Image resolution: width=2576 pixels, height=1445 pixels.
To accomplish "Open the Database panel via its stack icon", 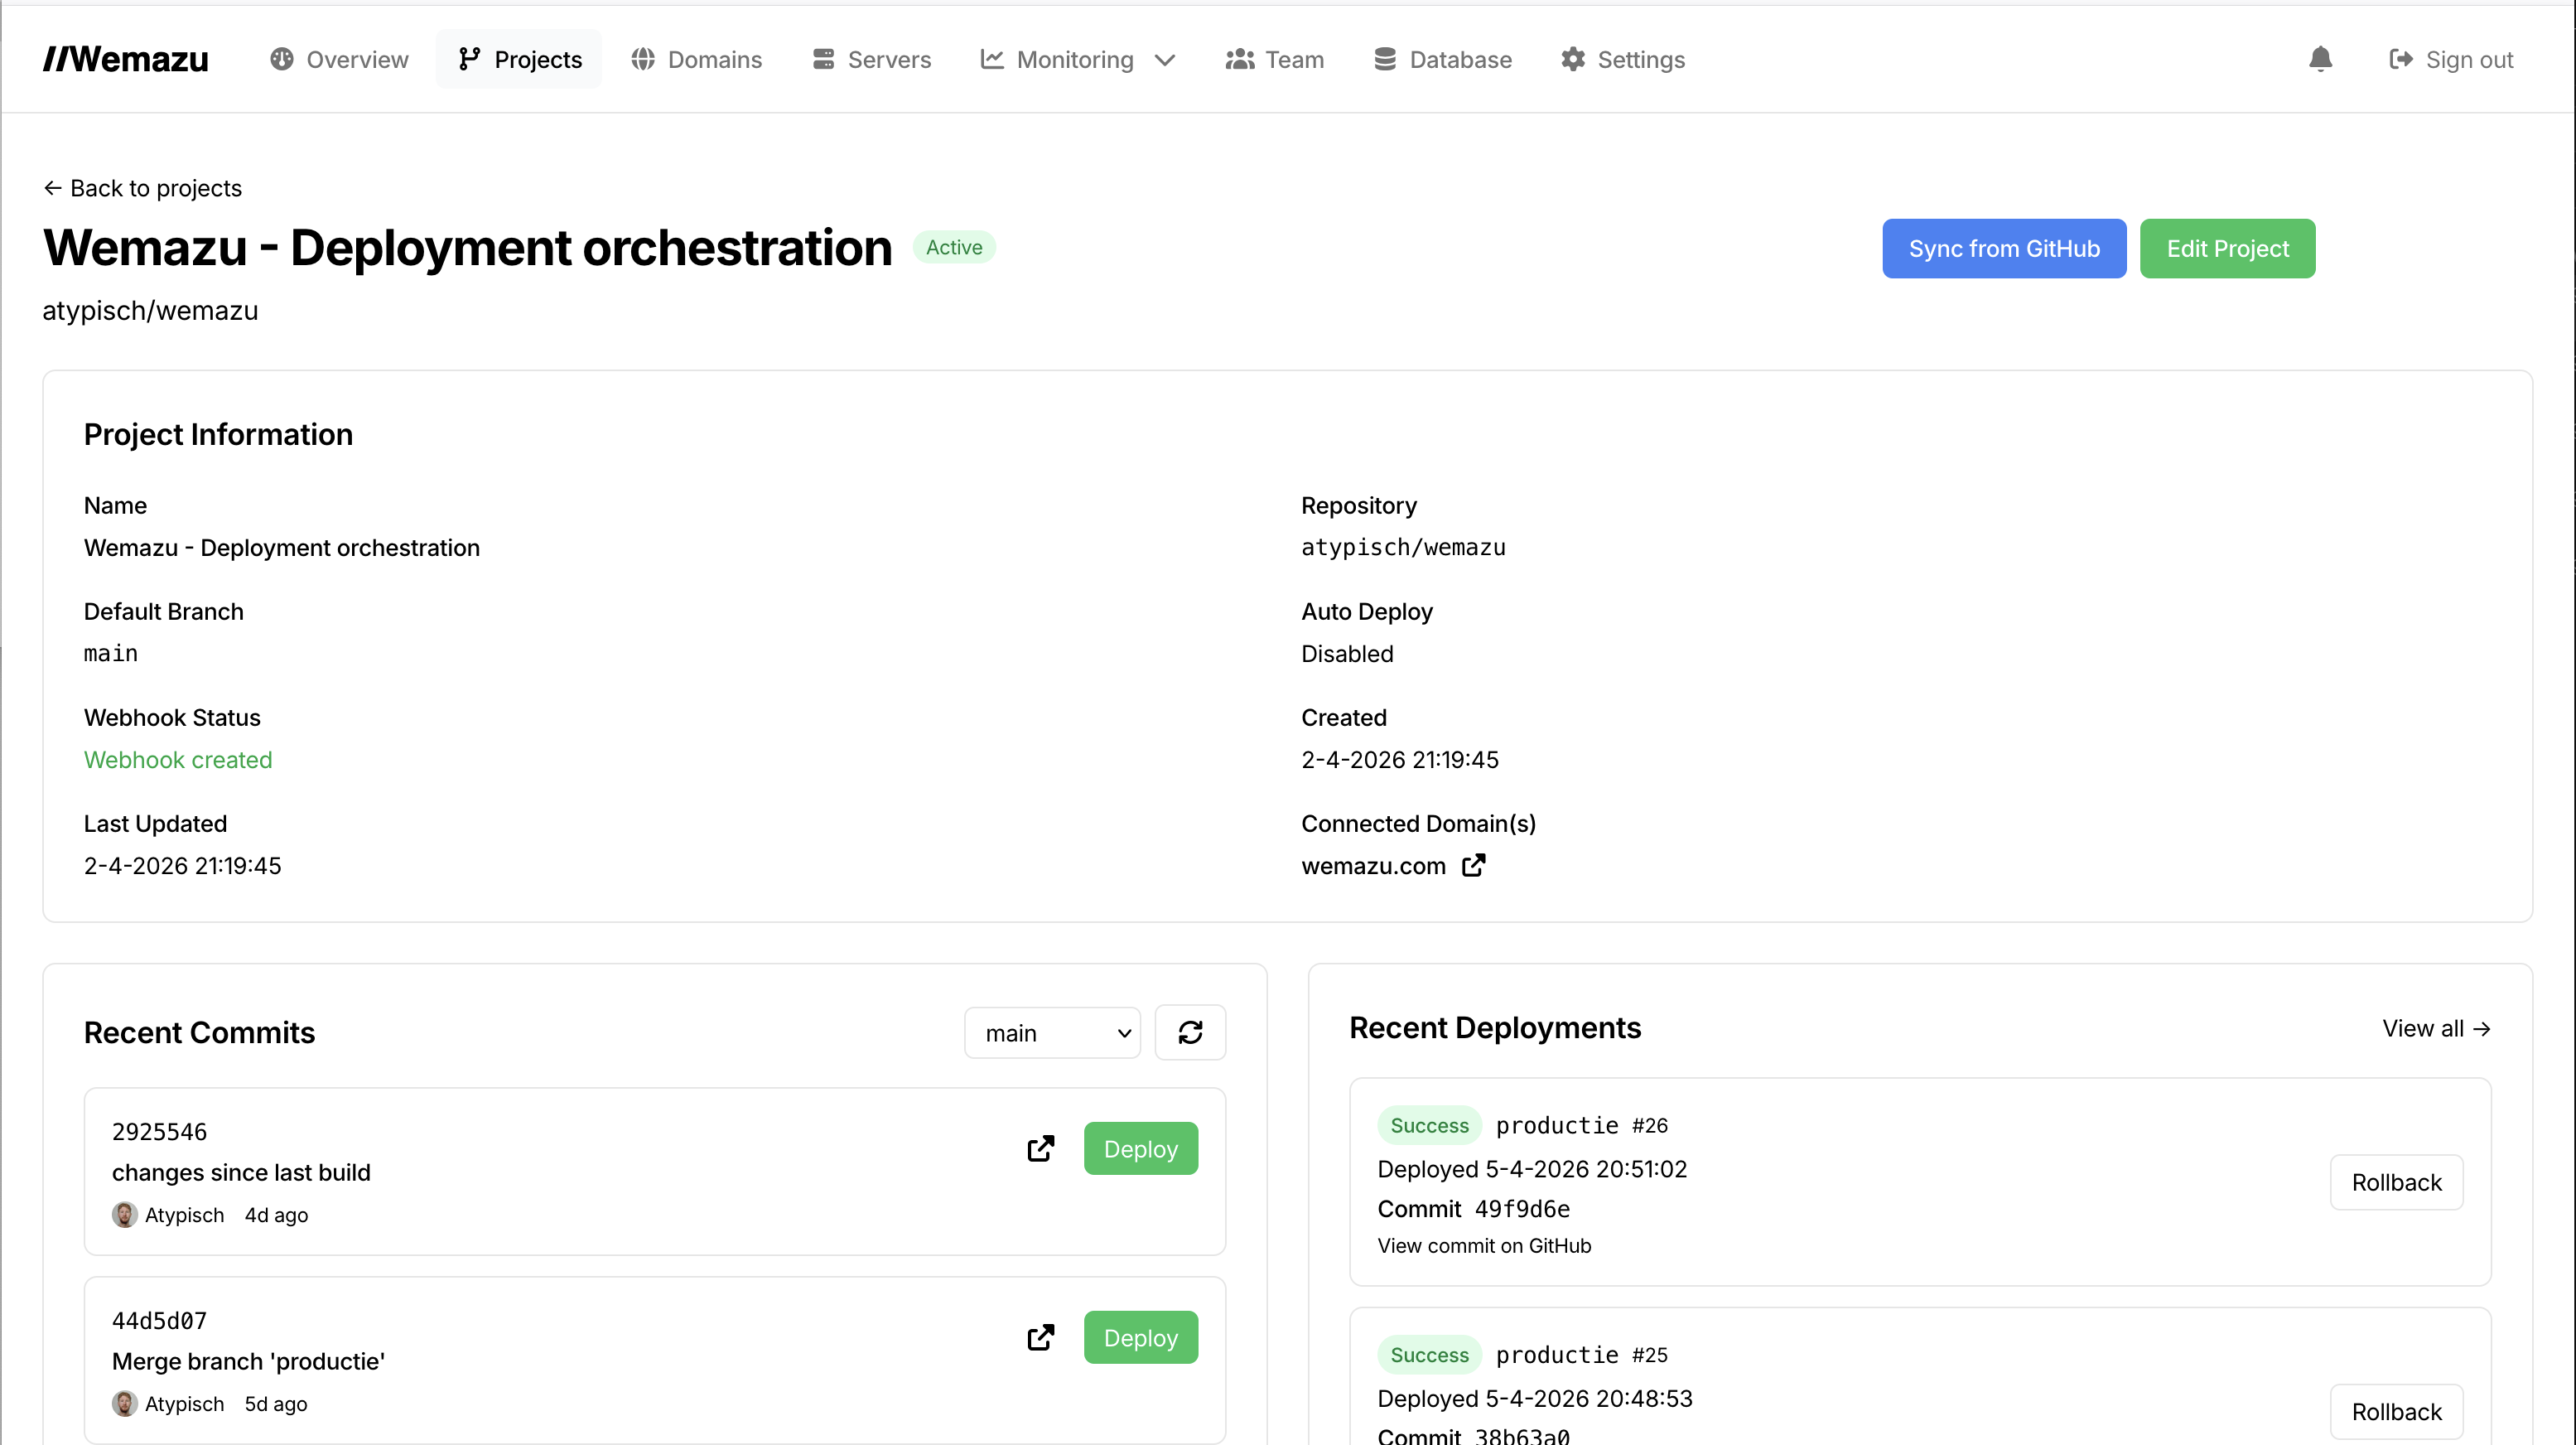I will pos(1384,59).
